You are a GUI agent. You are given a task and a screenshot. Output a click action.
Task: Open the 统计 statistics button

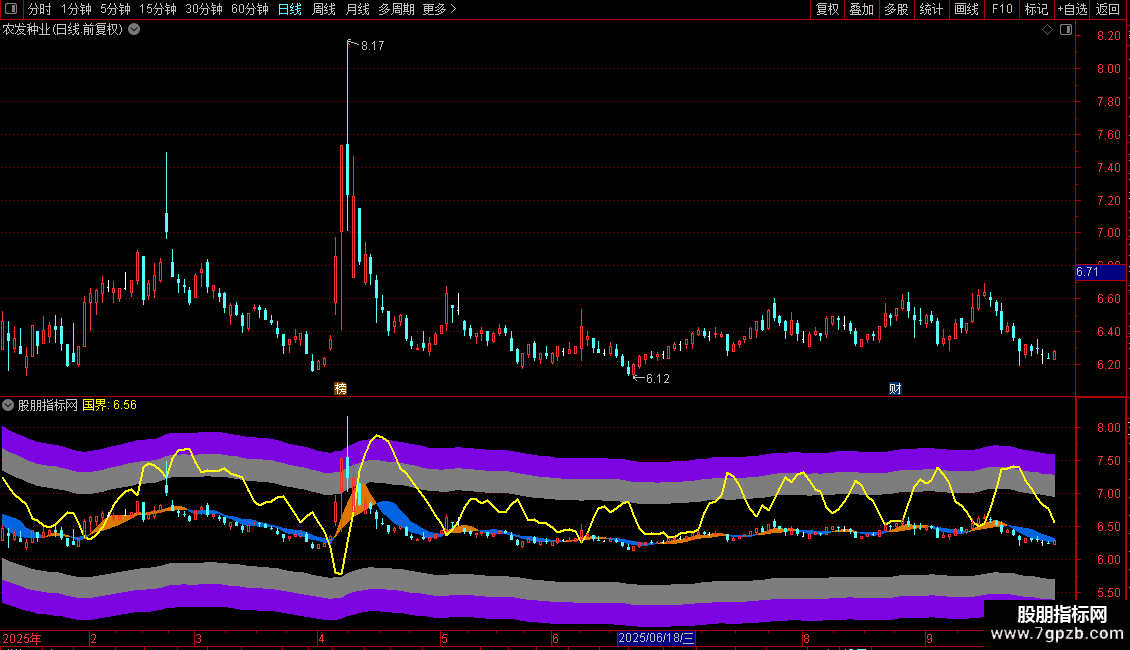tap(931, 9)
